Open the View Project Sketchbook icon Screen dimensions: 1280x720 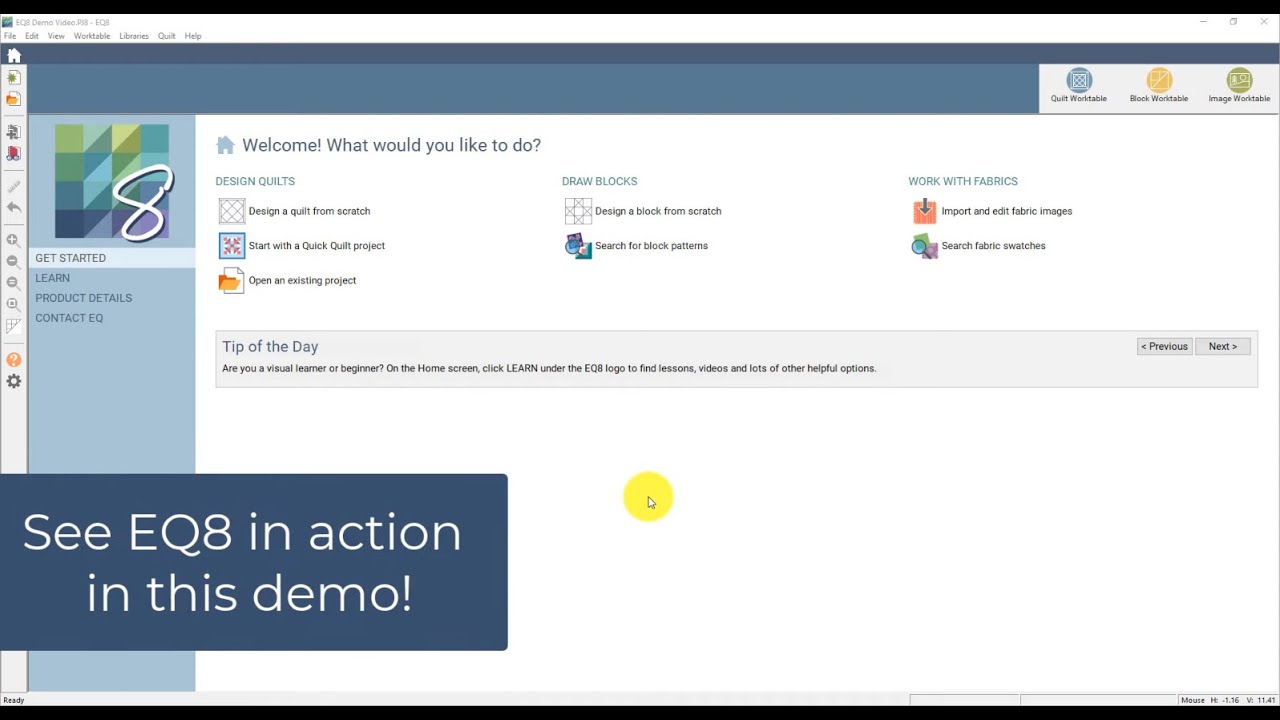pyautogui.click(x=13, y=154)
